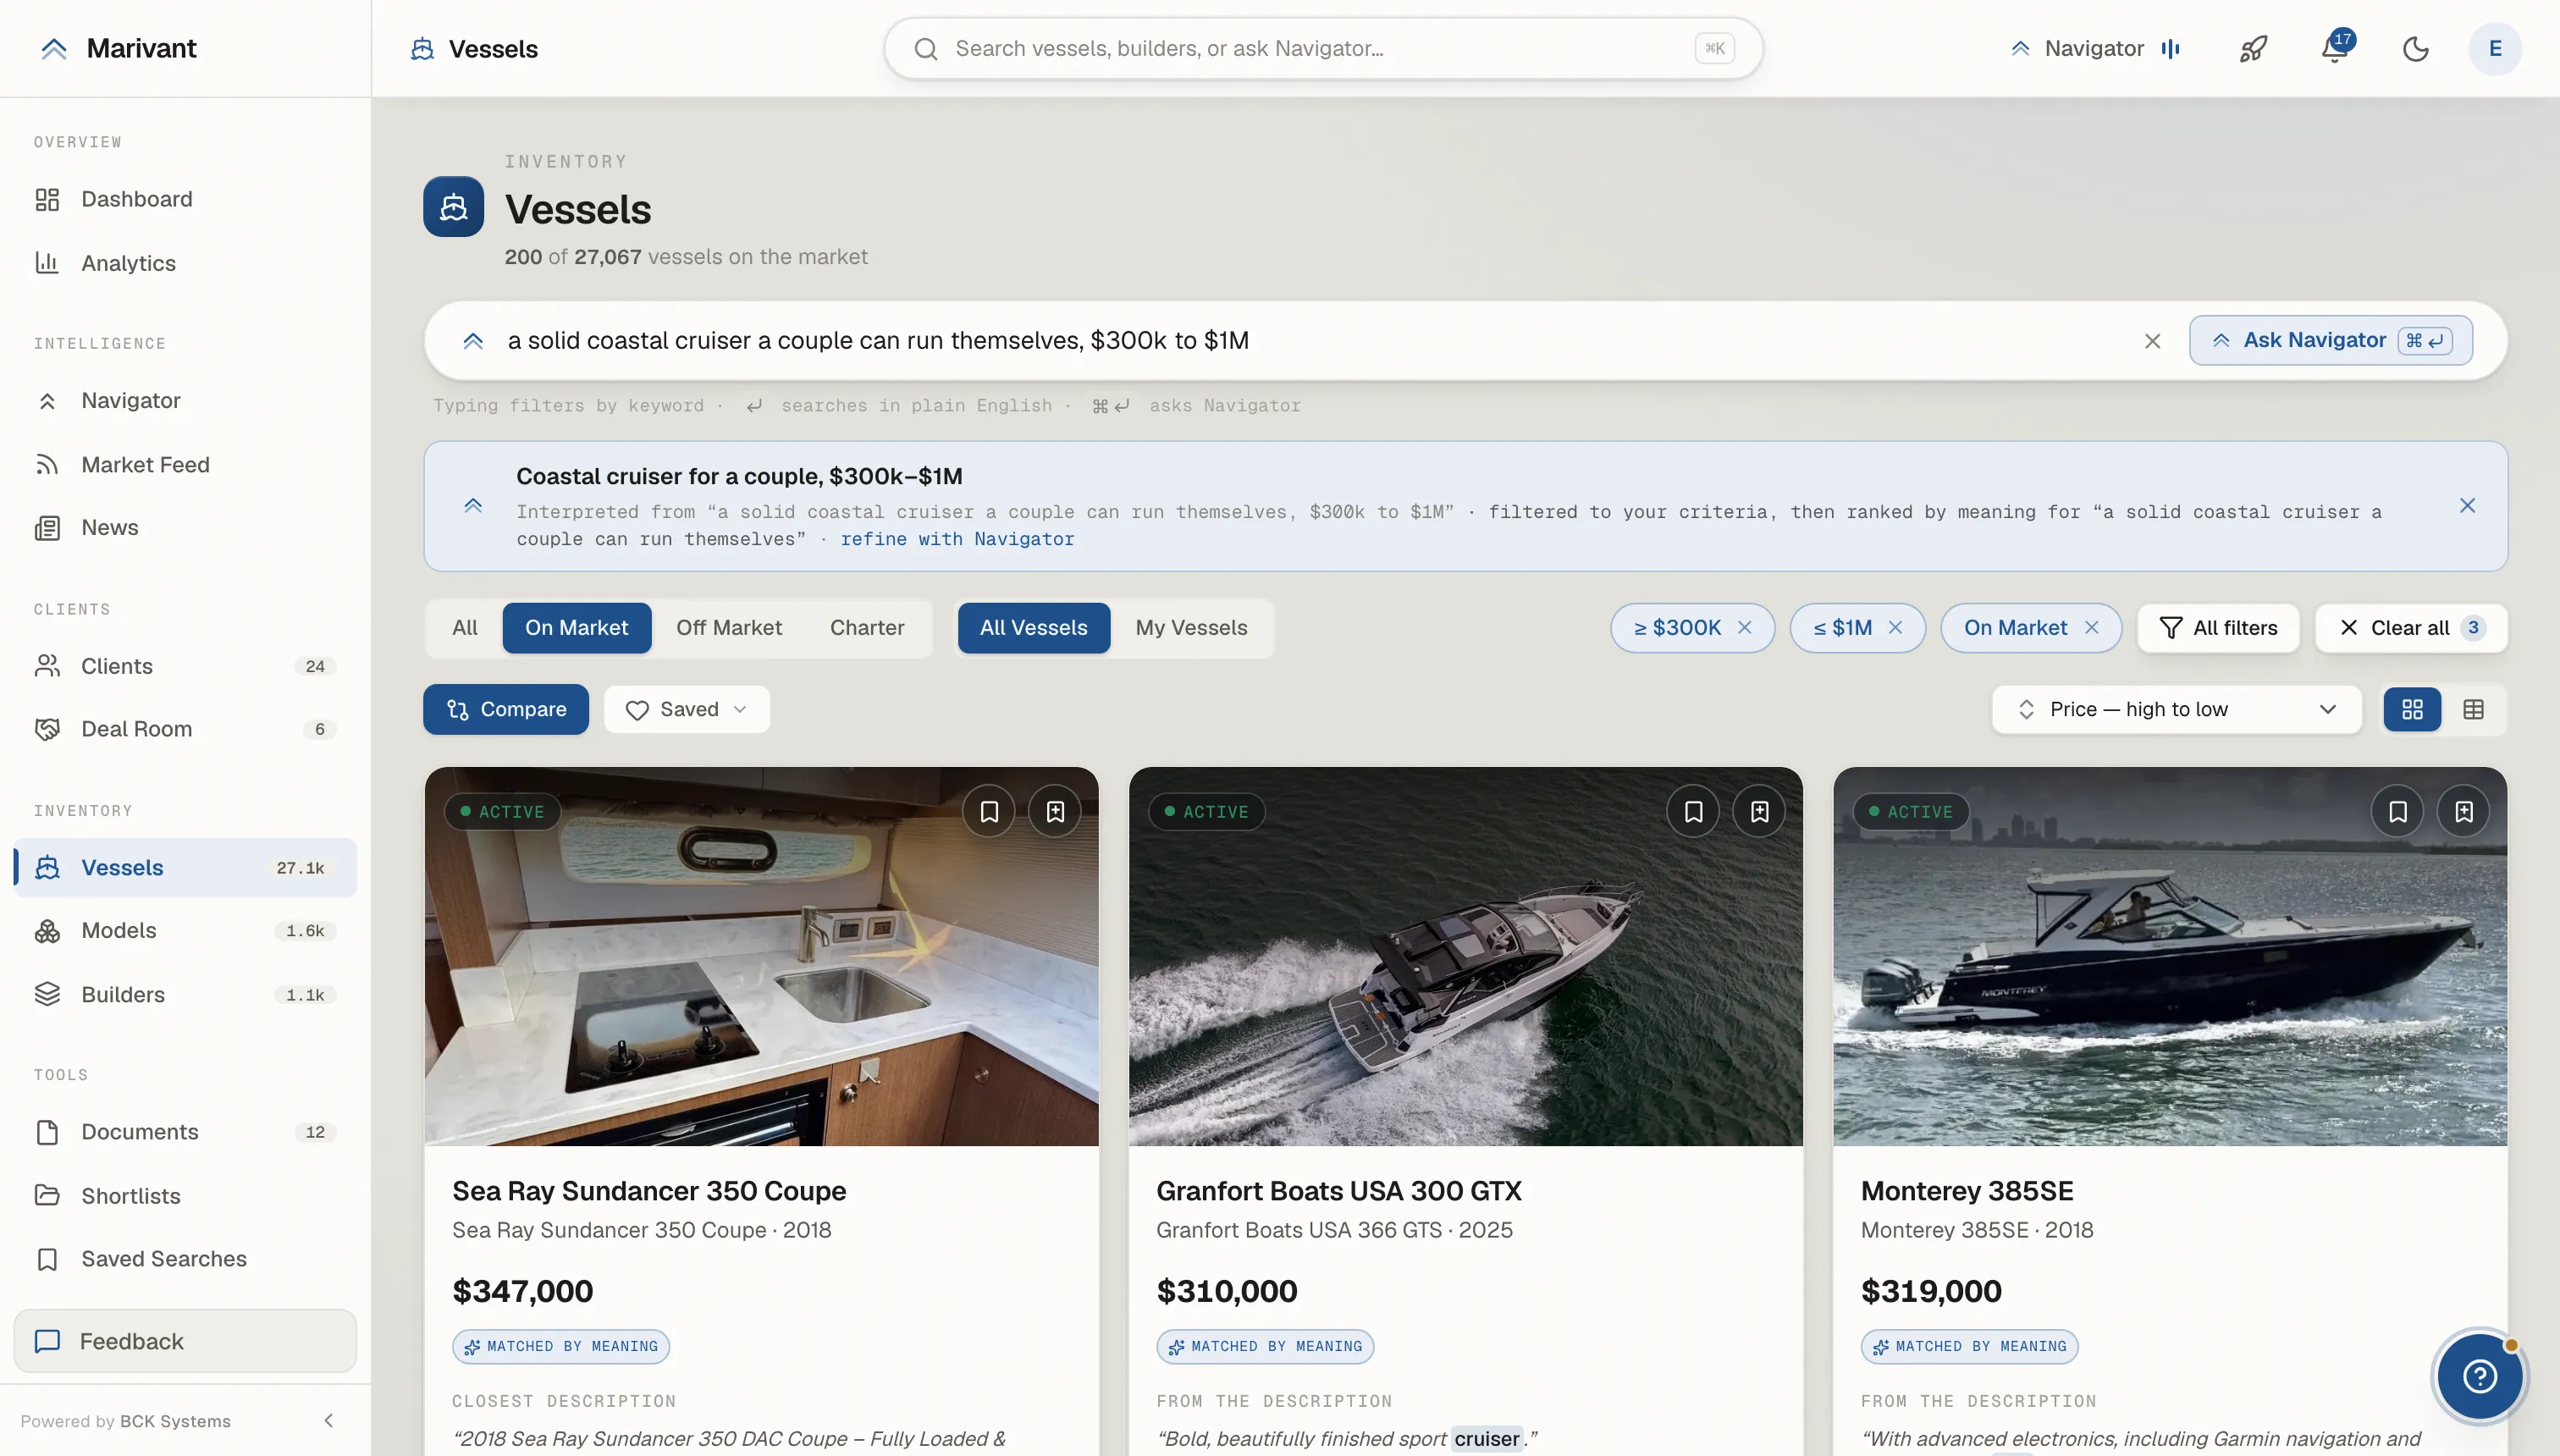Click refine with Navigator link
The height and width of the screenshot is (1456, 2560).
pos(957,539)
